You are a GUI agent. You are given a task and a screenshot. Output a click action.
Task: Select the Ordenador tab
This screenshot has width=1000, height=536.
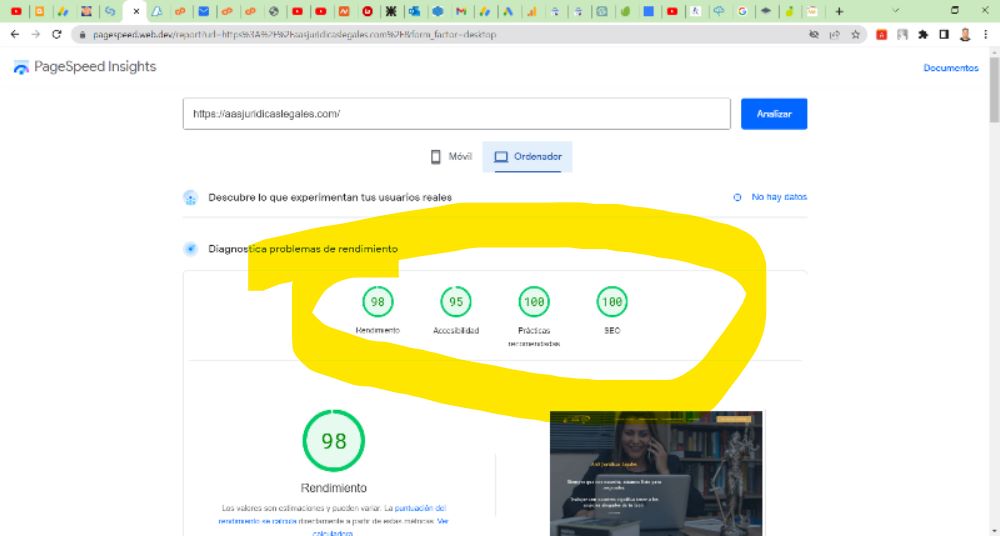[527, 157]
